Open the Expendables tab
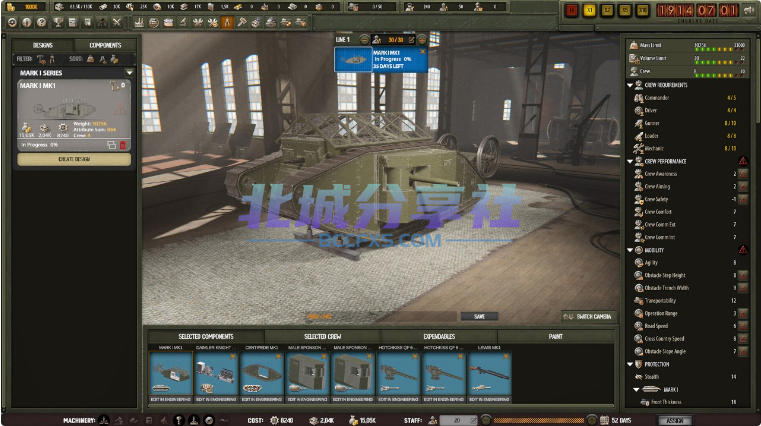 [439, 336]
